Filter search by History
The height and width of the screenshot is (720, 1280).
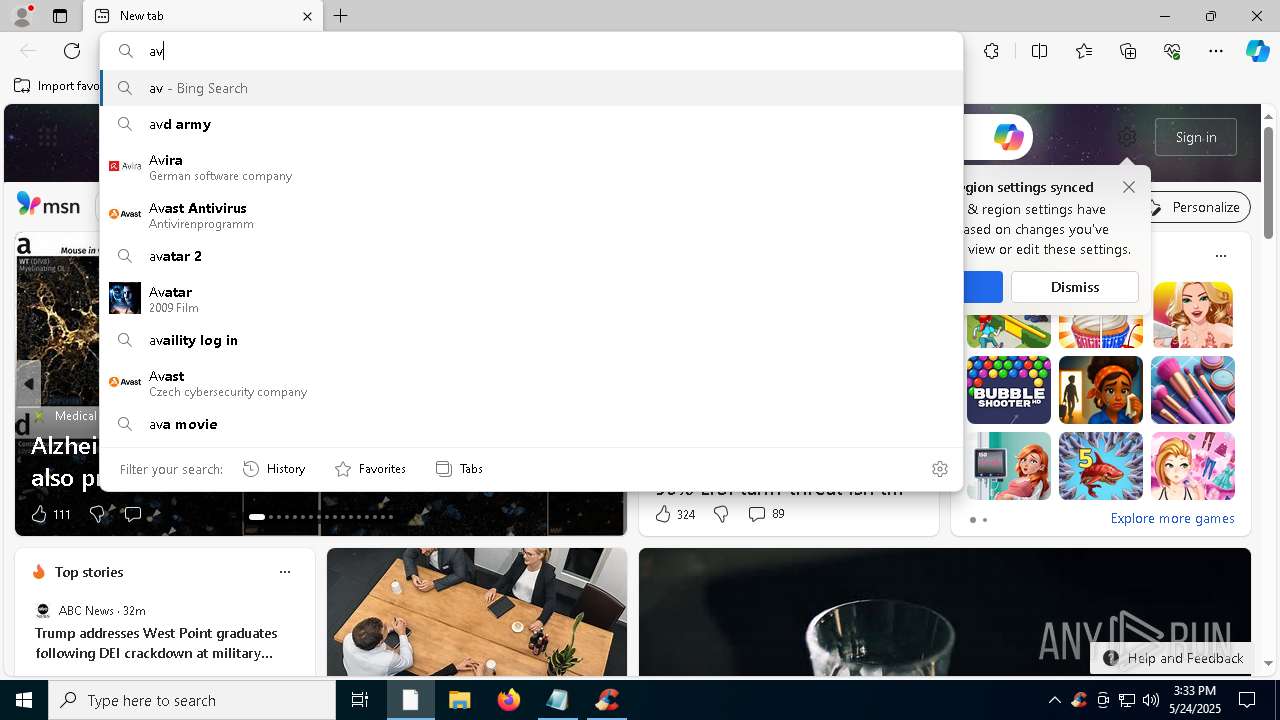(274, 468)
